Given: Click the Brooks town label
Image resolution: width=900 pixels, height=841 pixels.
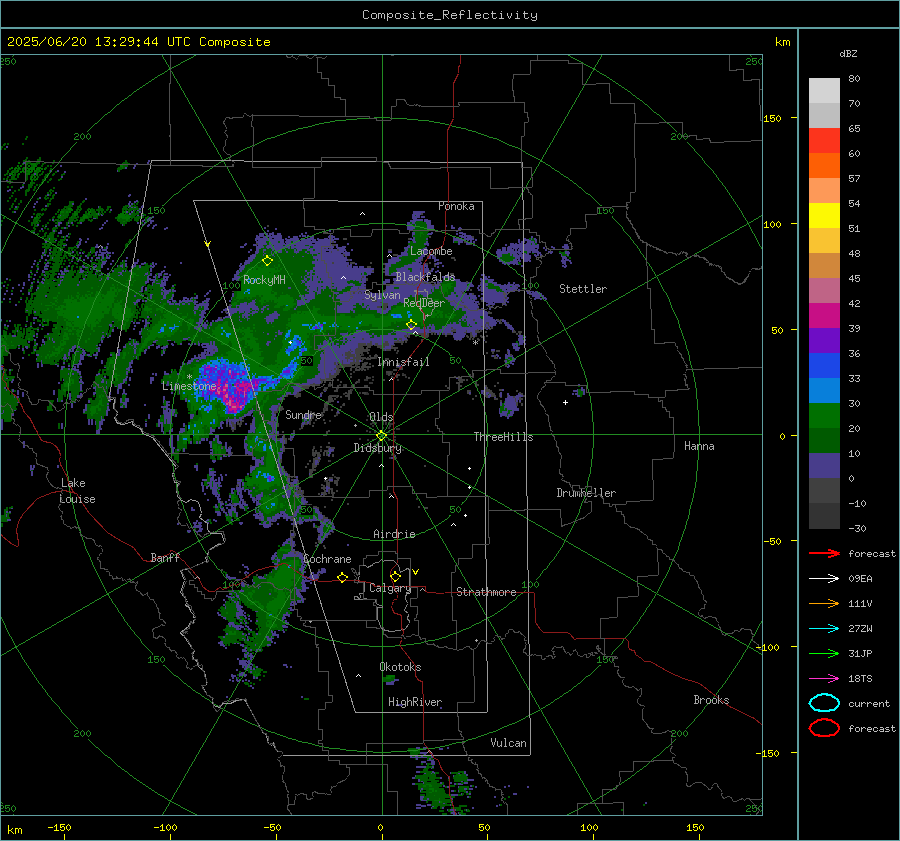Looking at the screenshot, I should click(711, 700).
